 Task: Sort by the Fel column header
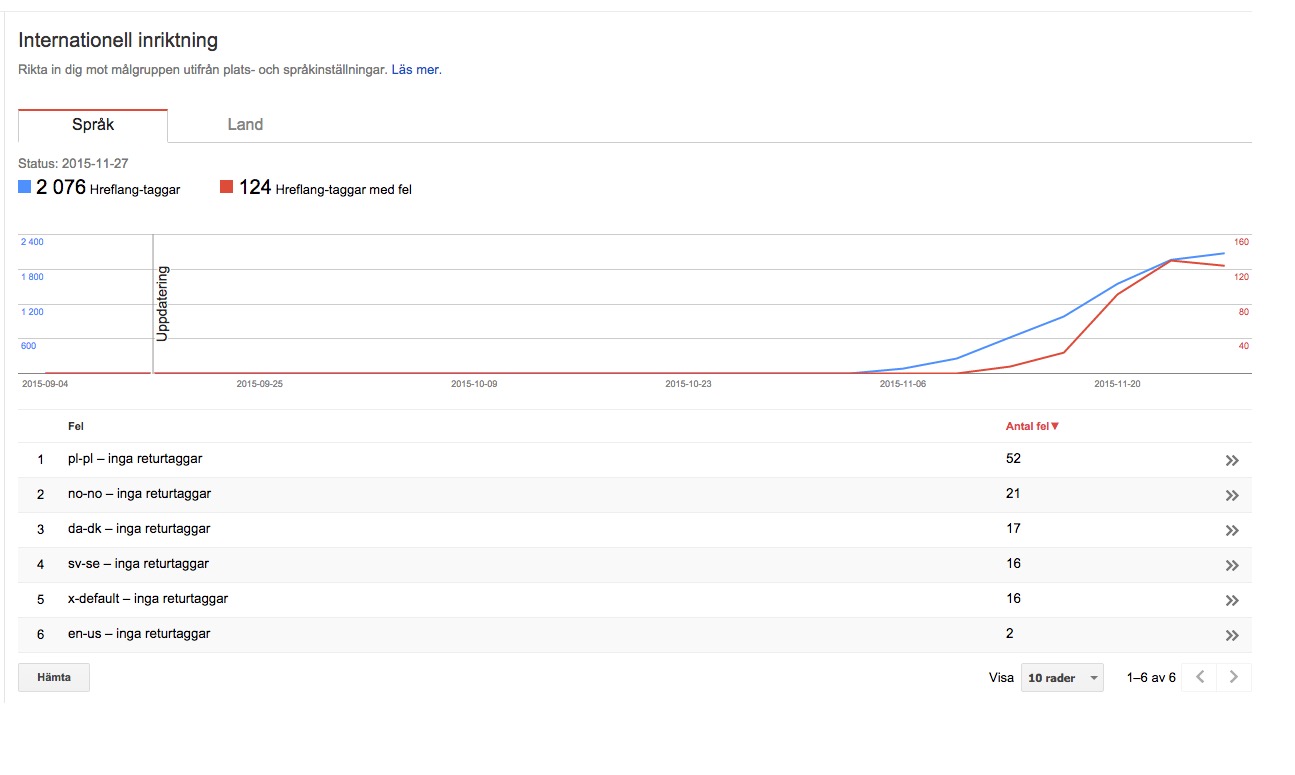76,426
